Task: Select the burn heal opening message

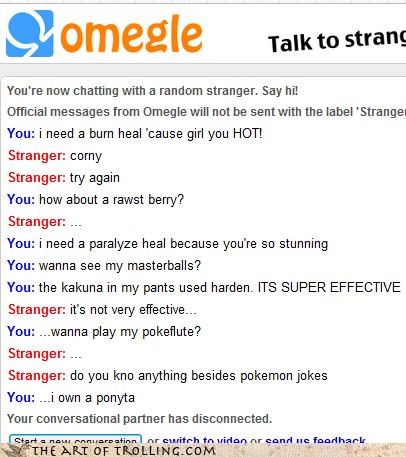Action: click(135, 134)
